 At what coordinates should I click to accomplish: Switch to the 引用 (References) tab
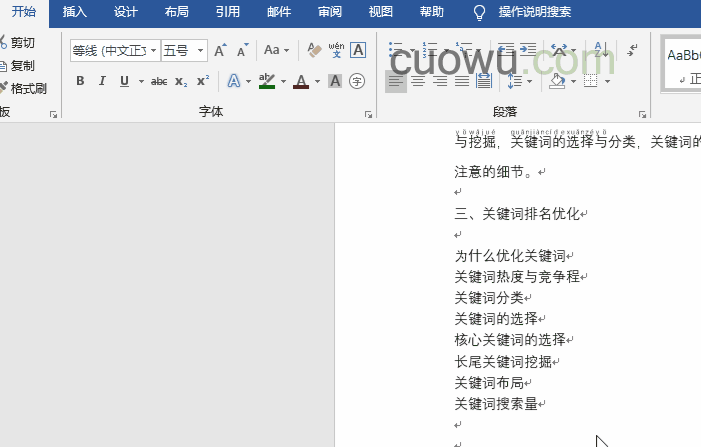coord(228,12)
